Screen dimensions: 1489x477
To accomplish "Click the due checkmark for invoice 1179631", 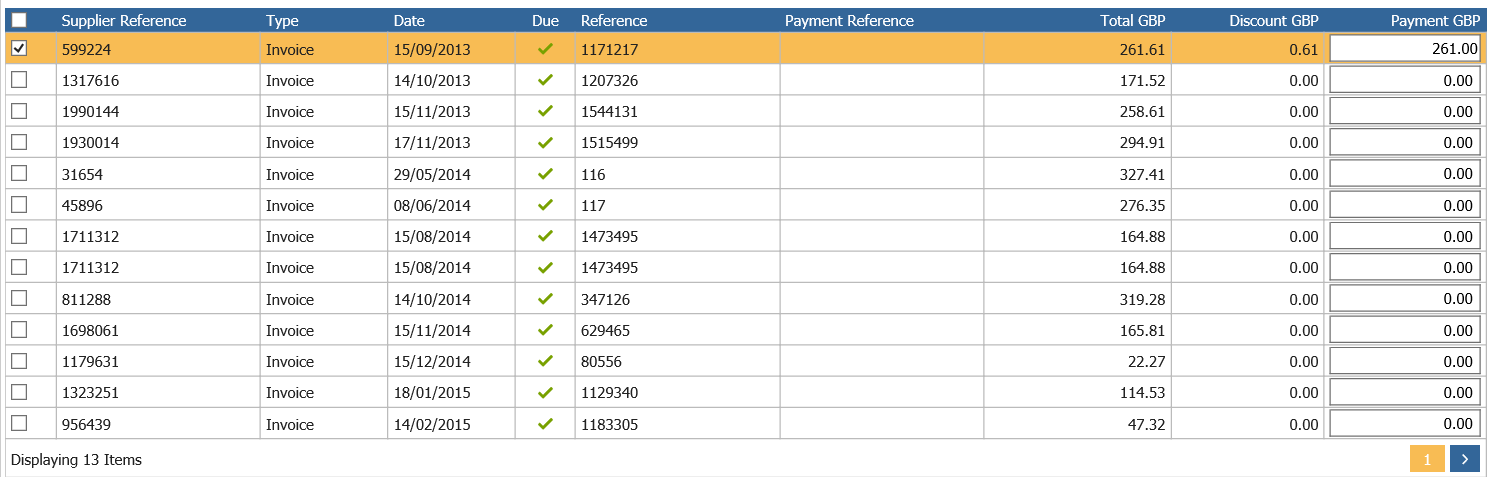I will (545, 361).
